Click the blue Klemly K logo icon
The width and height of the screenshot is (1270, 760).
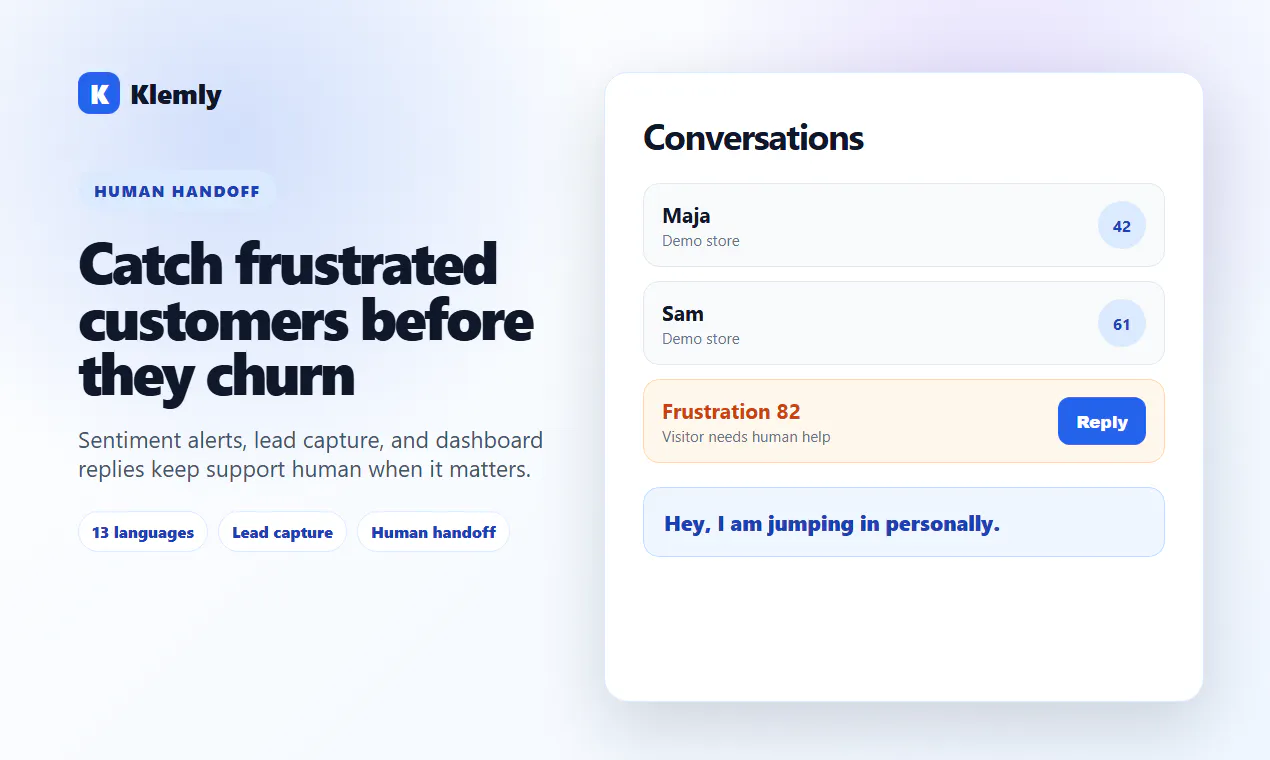pyautogui.click(x=99, y=93)
